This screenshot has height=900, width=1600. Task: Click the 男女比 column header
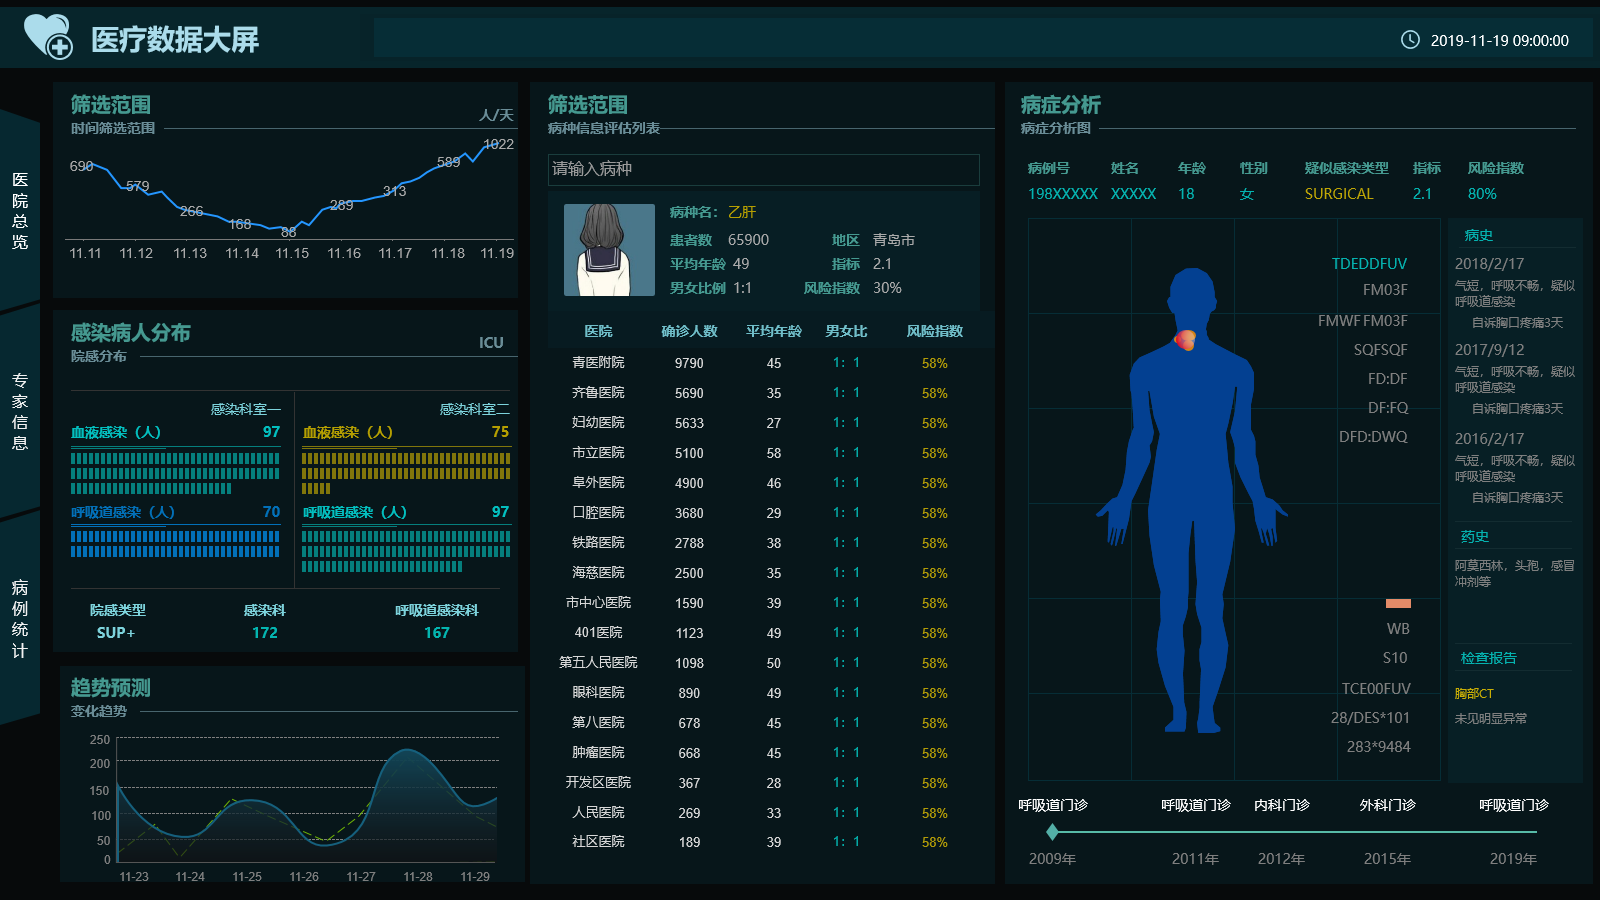(x=846, y=331)
